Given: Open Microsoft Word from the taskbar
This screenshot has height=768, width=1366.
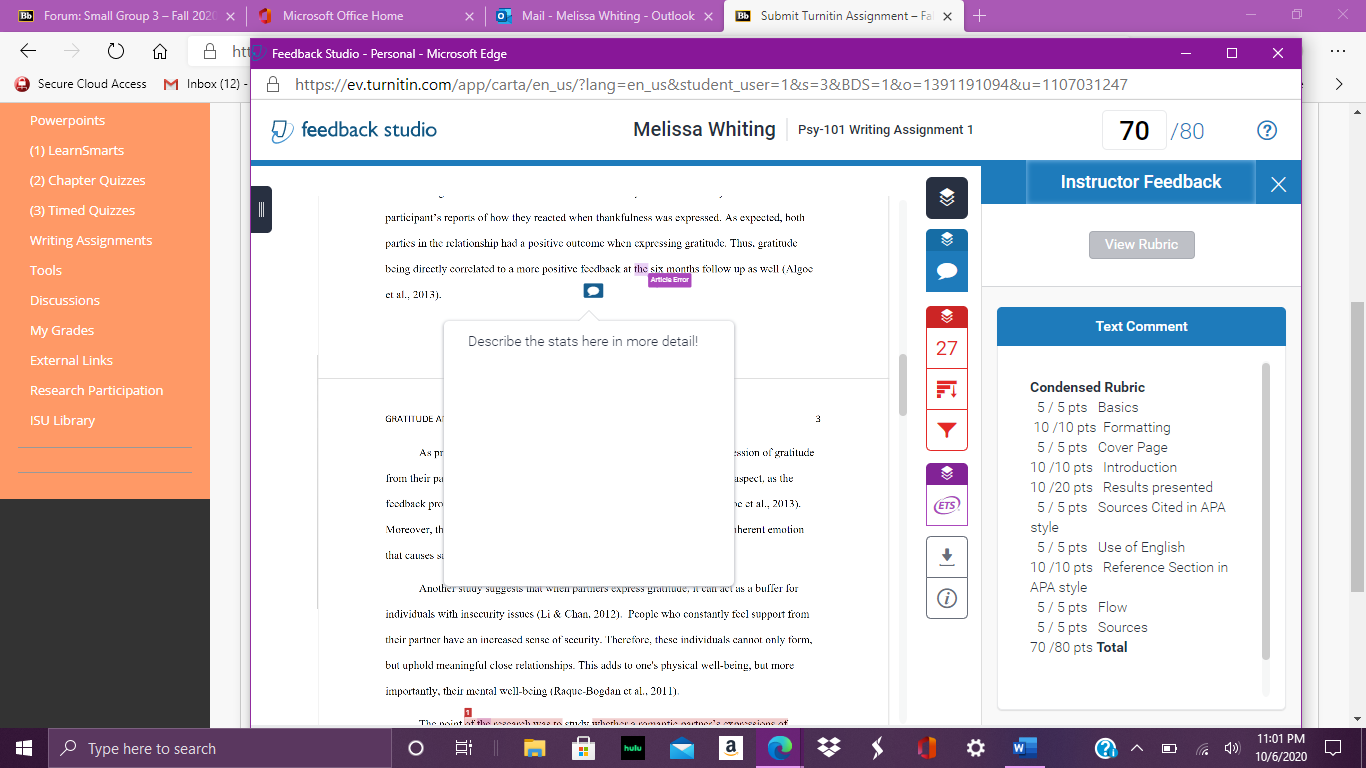Looking at the screenshot, I should tap(1024, 748).
